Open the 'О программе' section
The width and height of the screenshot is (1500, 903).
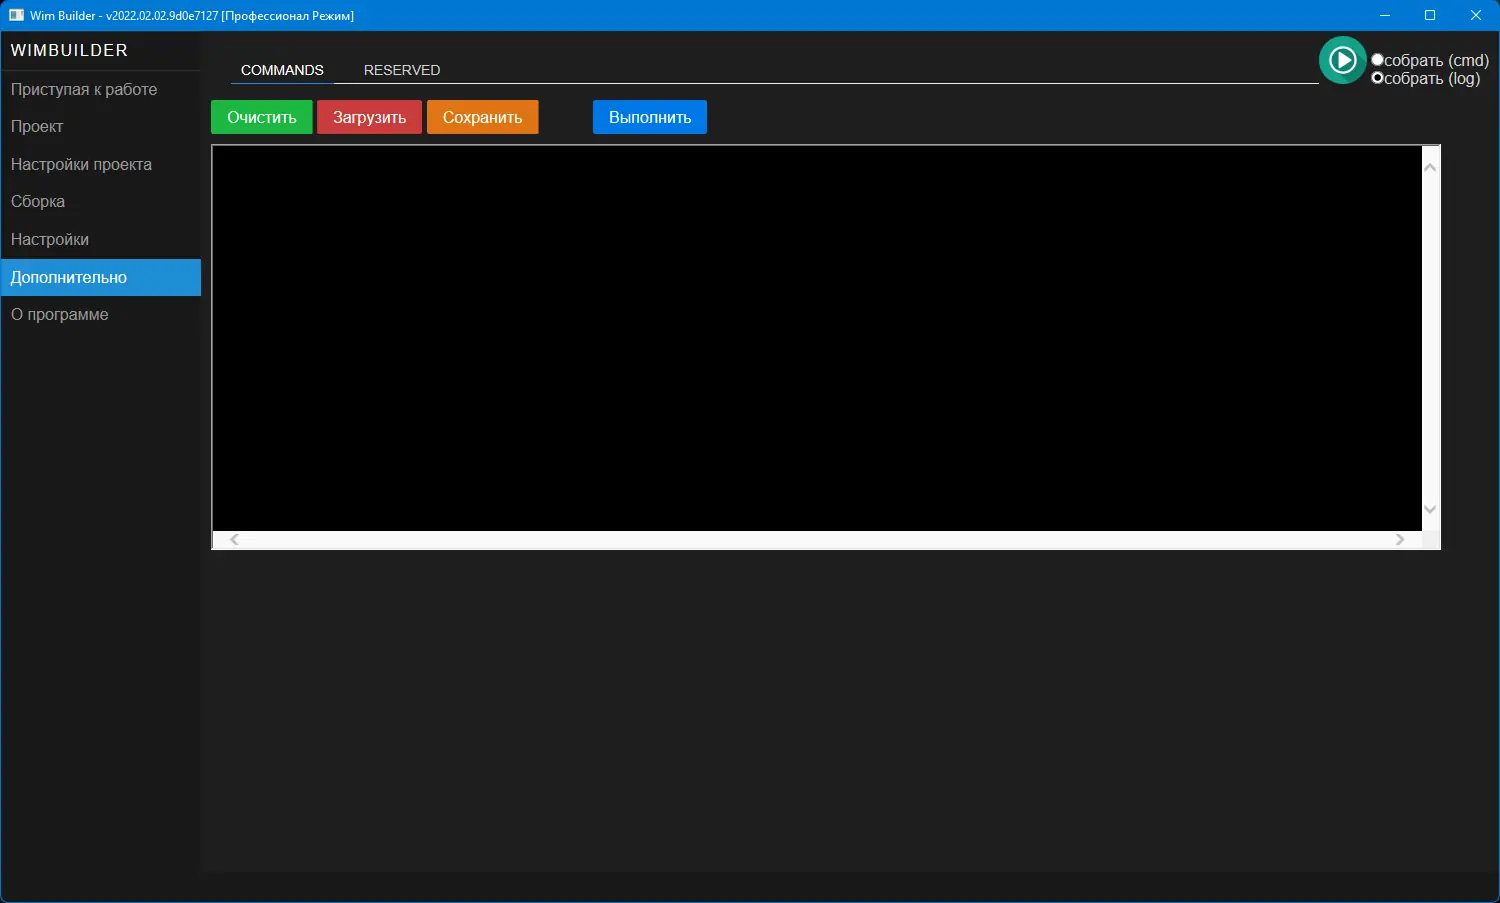pos(59,314)
